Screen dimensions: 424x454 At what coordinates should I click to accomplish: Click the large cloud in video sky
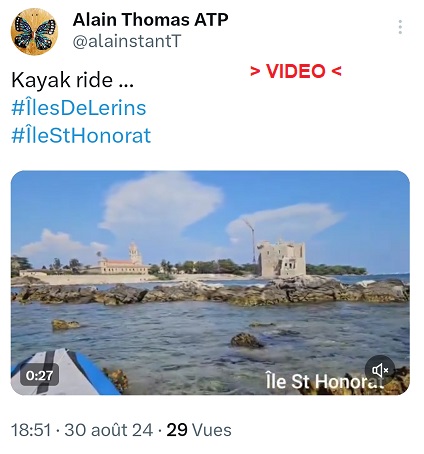(160, 203)
